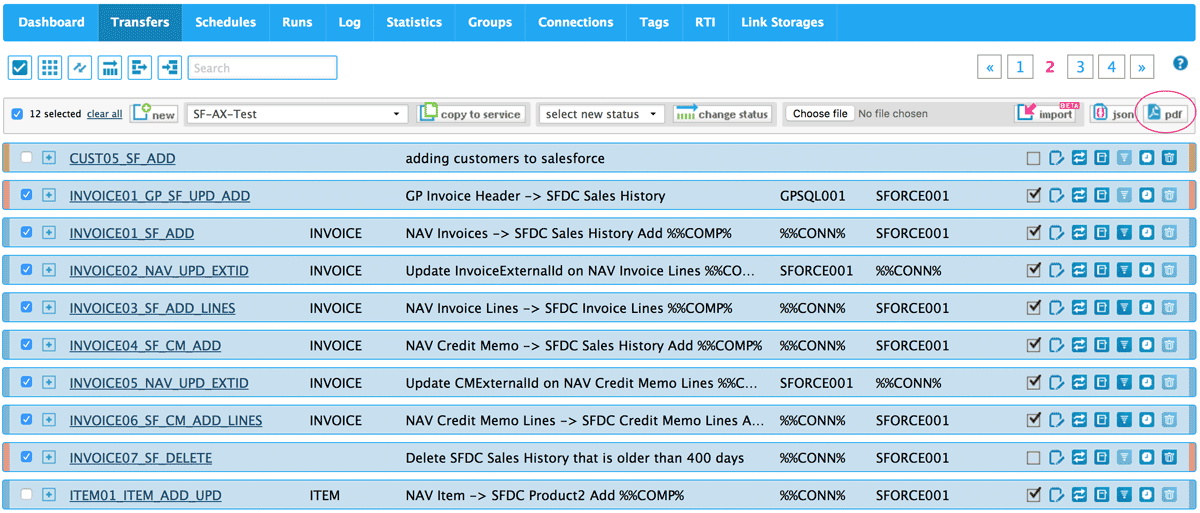This screenshot has width=1200, height=513.
Task: Open schedule clock icon for CUST05_SF_ADD
Action: pos(1146,158)
